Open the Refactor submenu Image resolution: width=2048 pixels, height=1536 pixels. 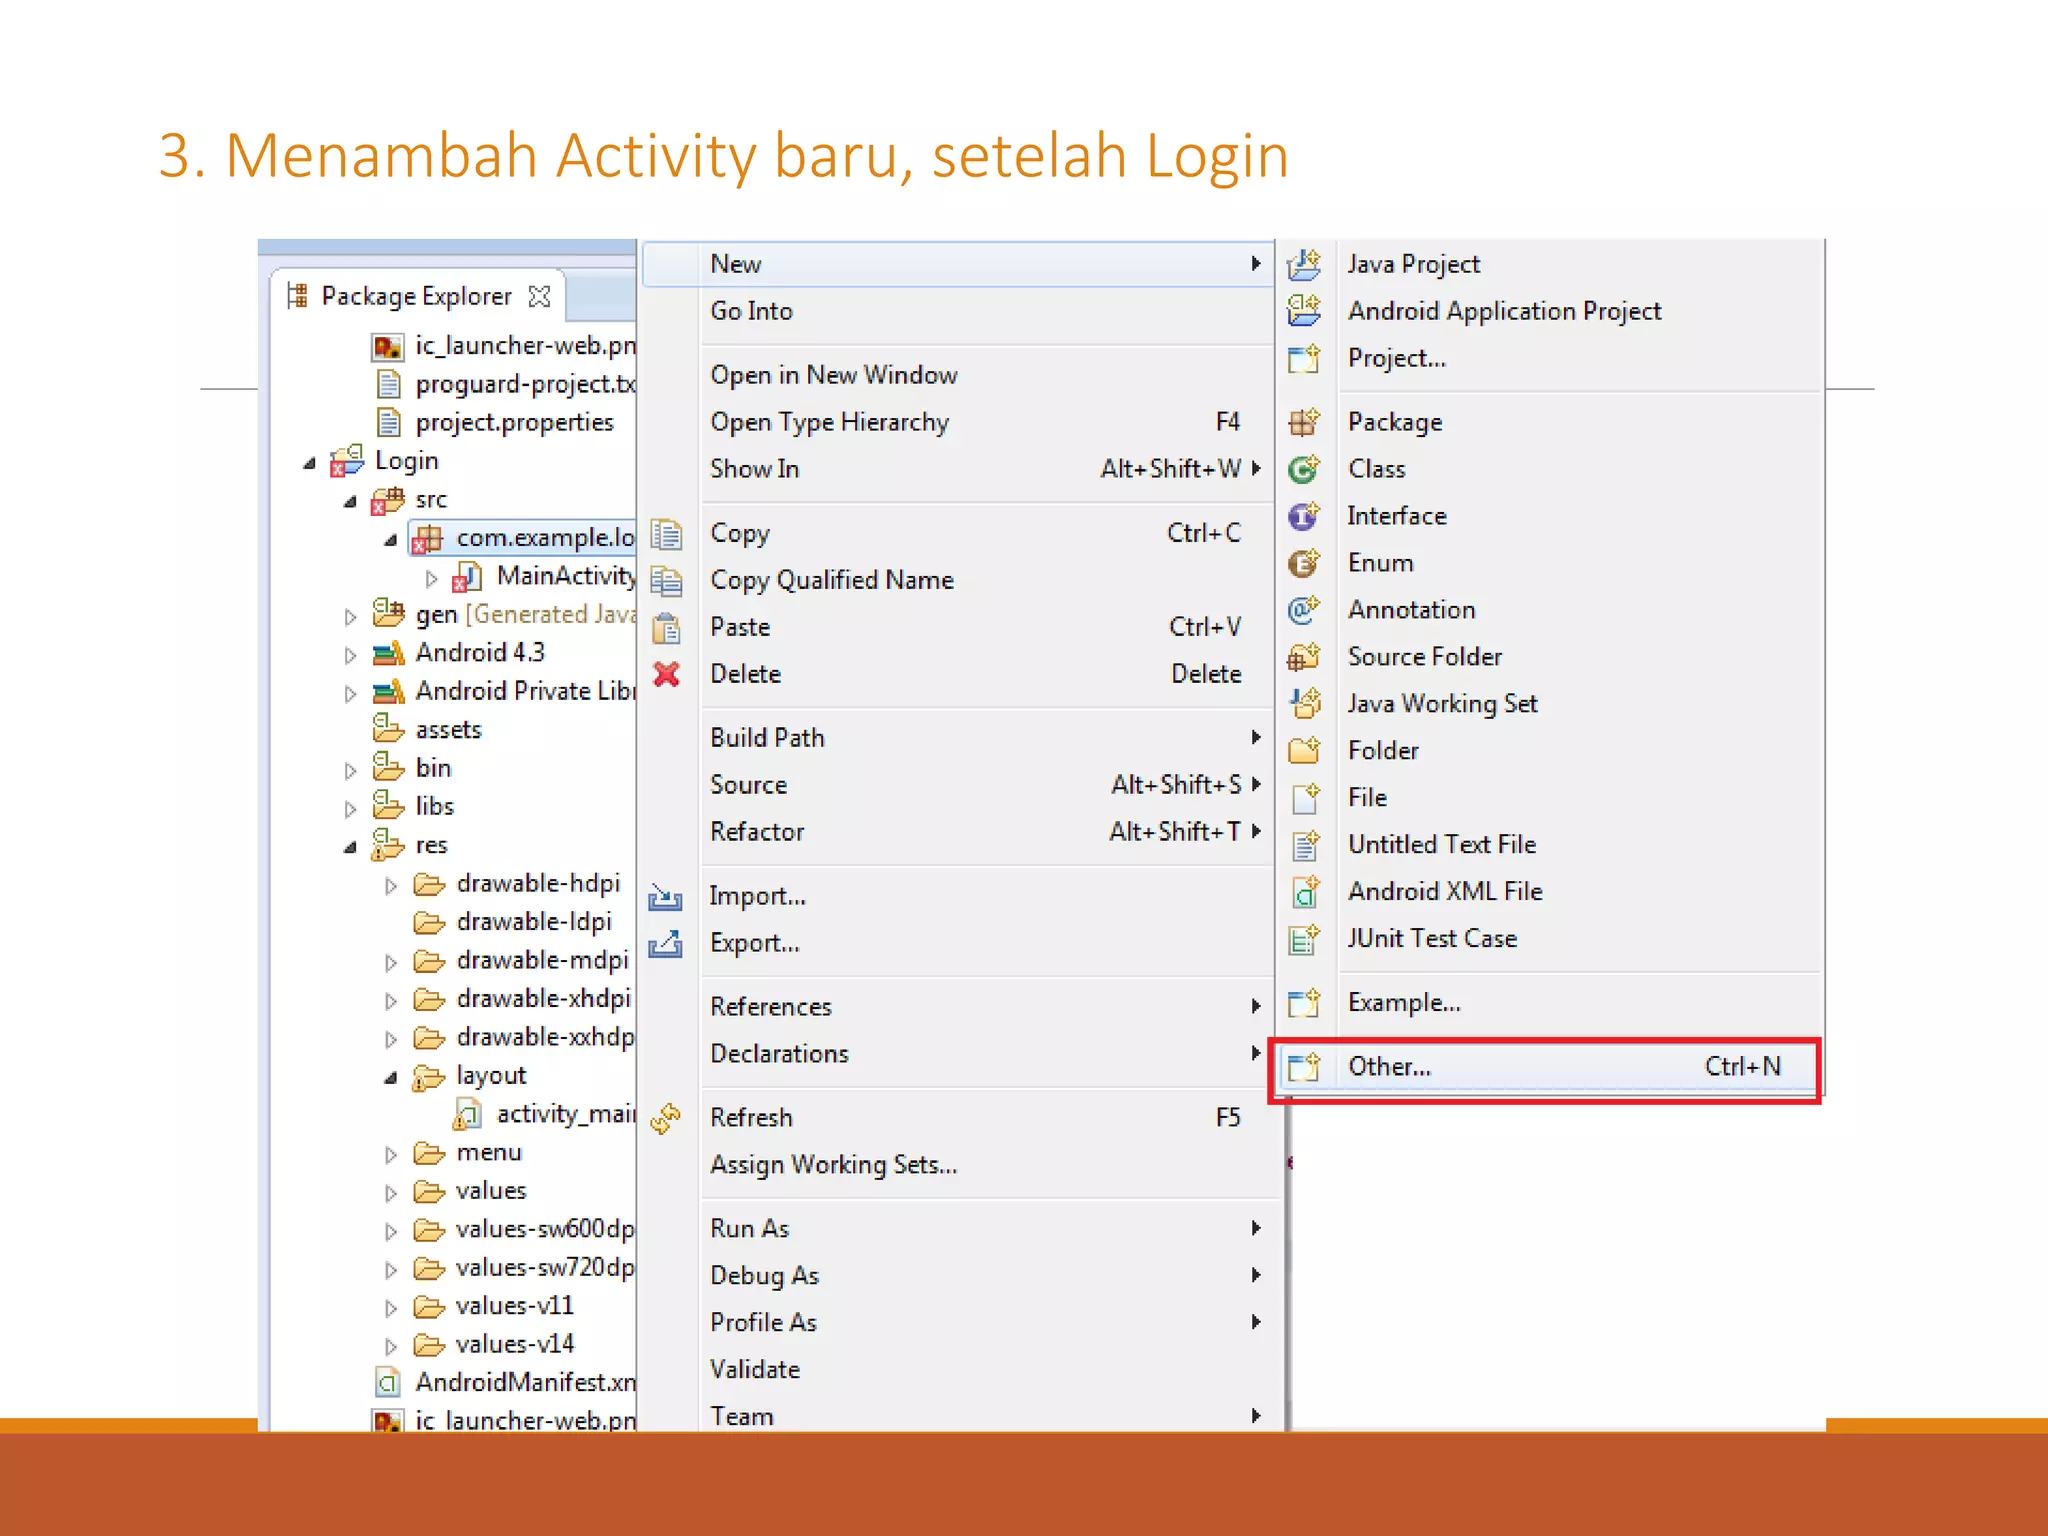coord(958,832)
